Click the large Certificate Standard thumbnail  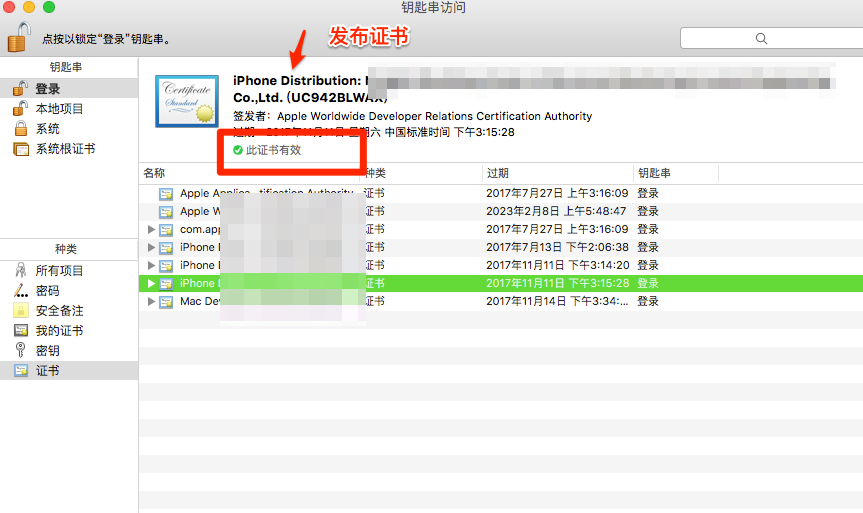point(187,101)
